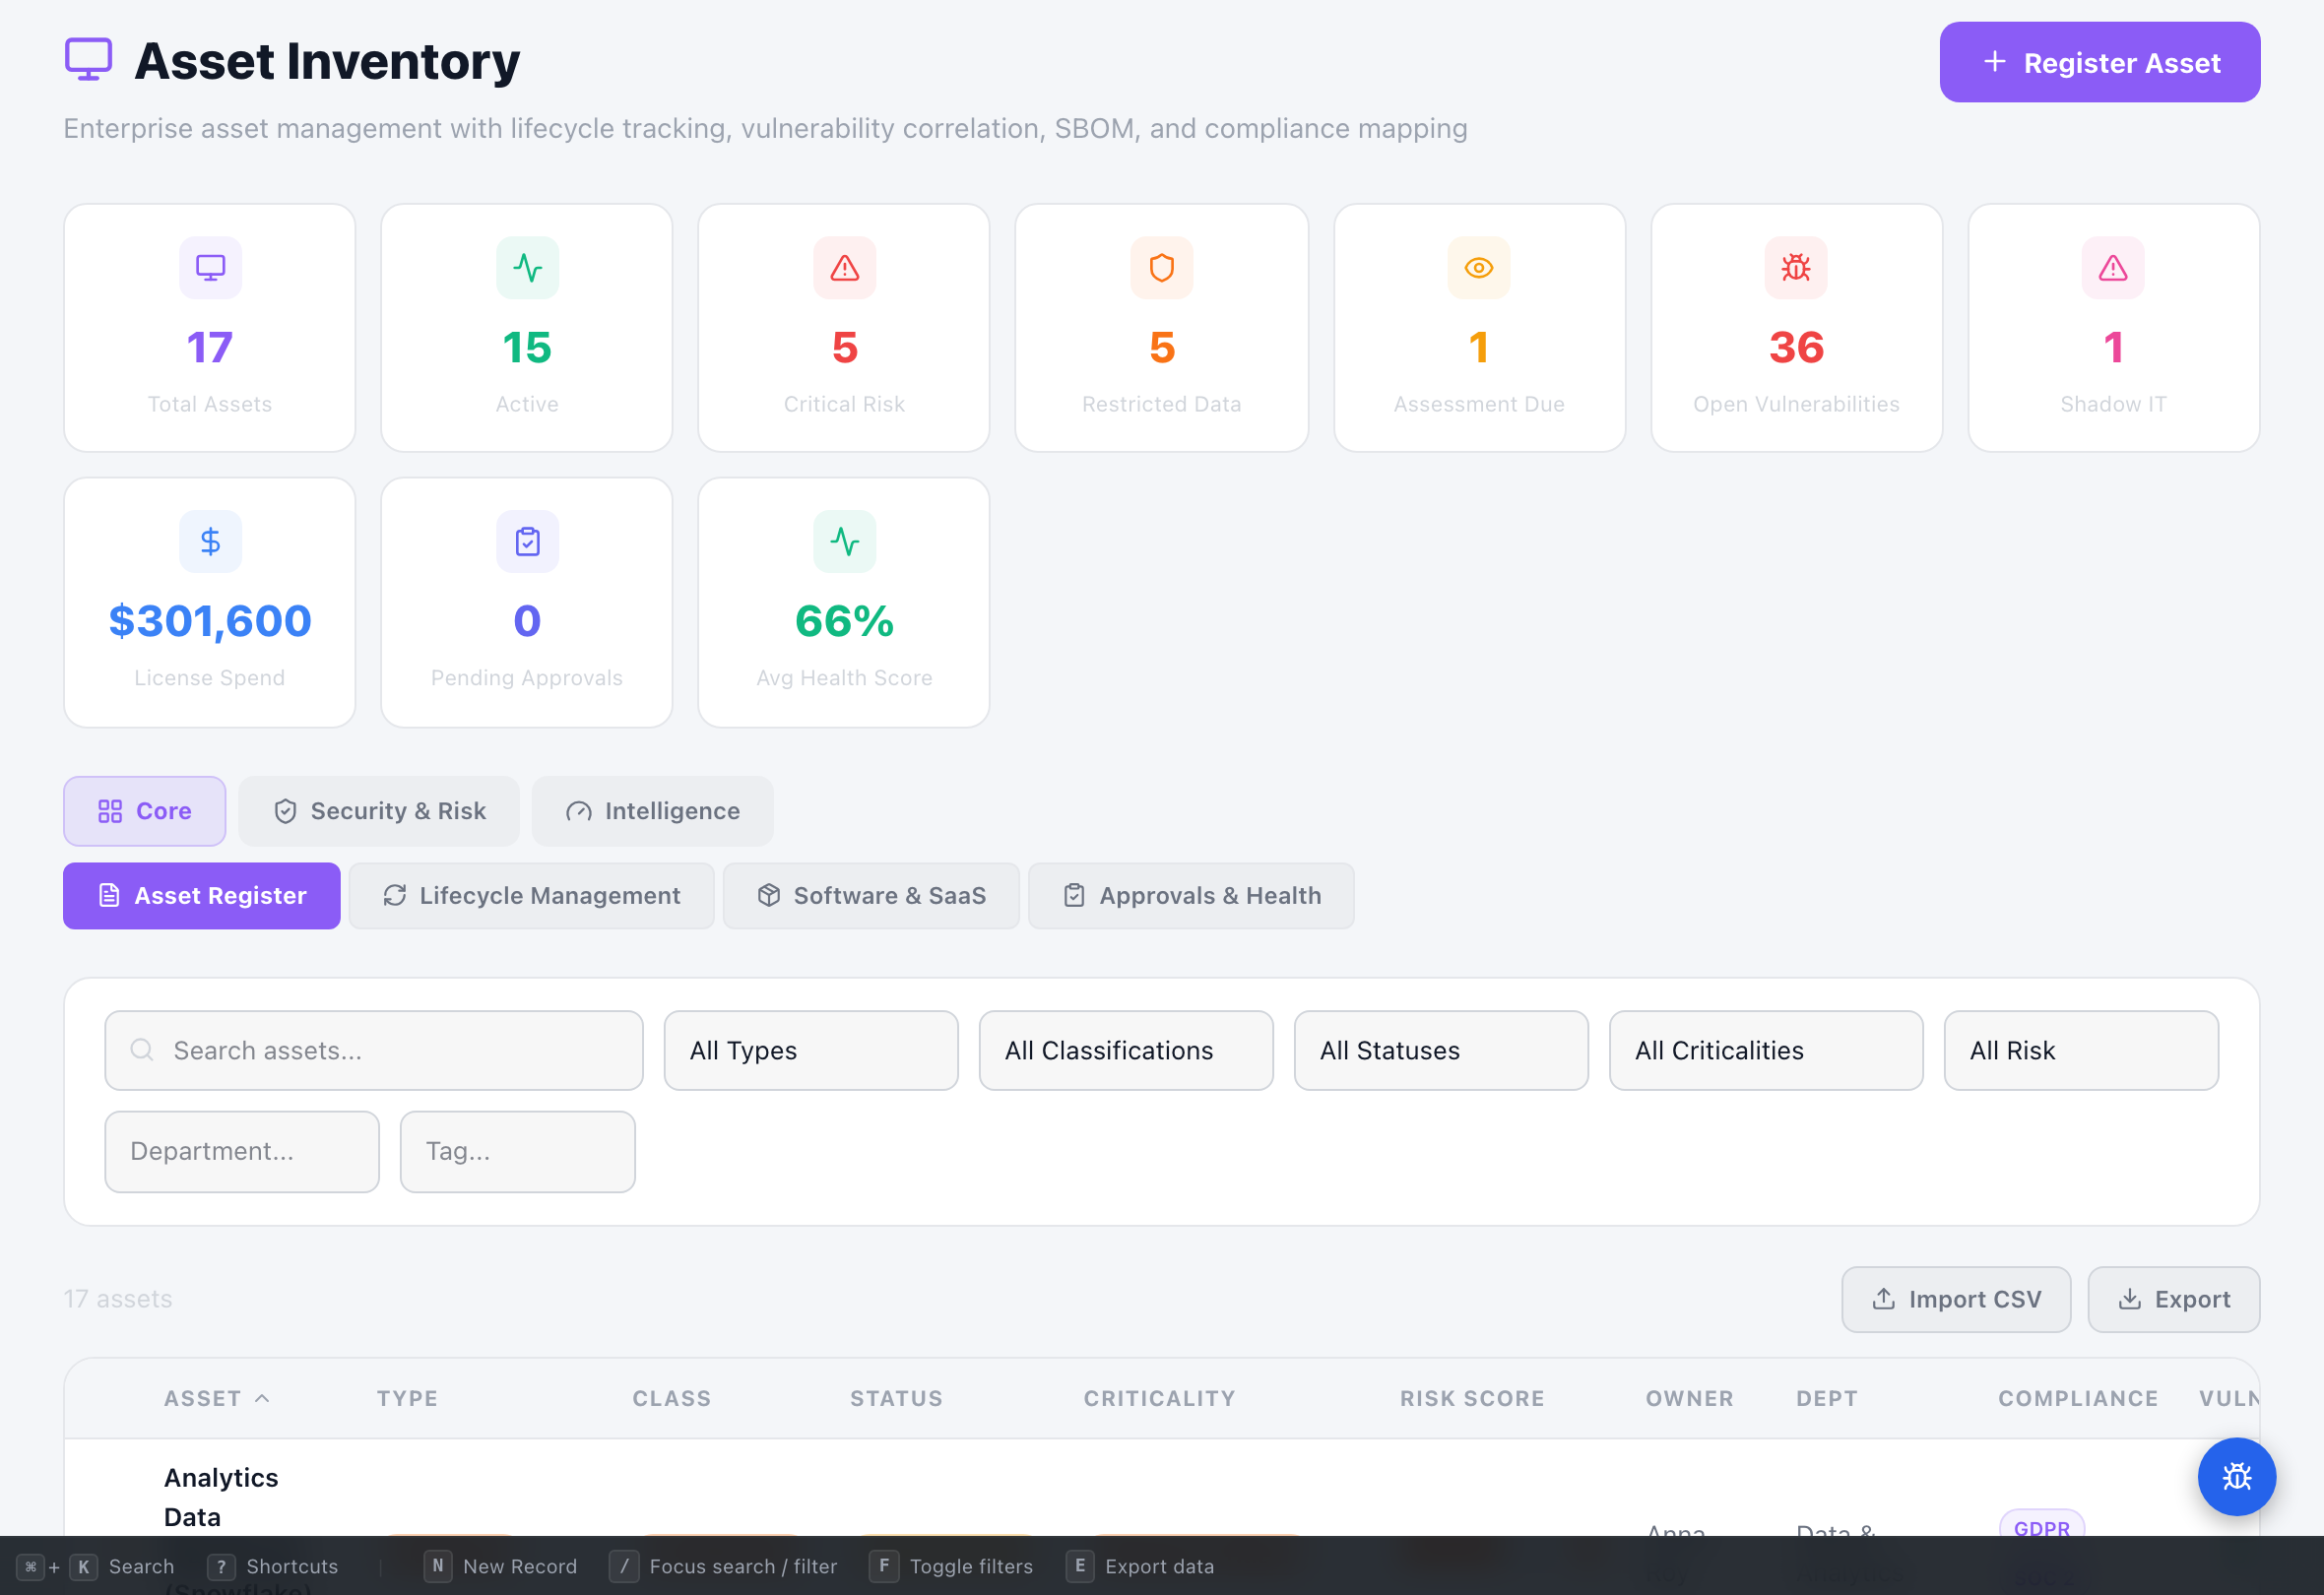
Task: Click the Total Assets monitor icon
Action: (209, 267)
